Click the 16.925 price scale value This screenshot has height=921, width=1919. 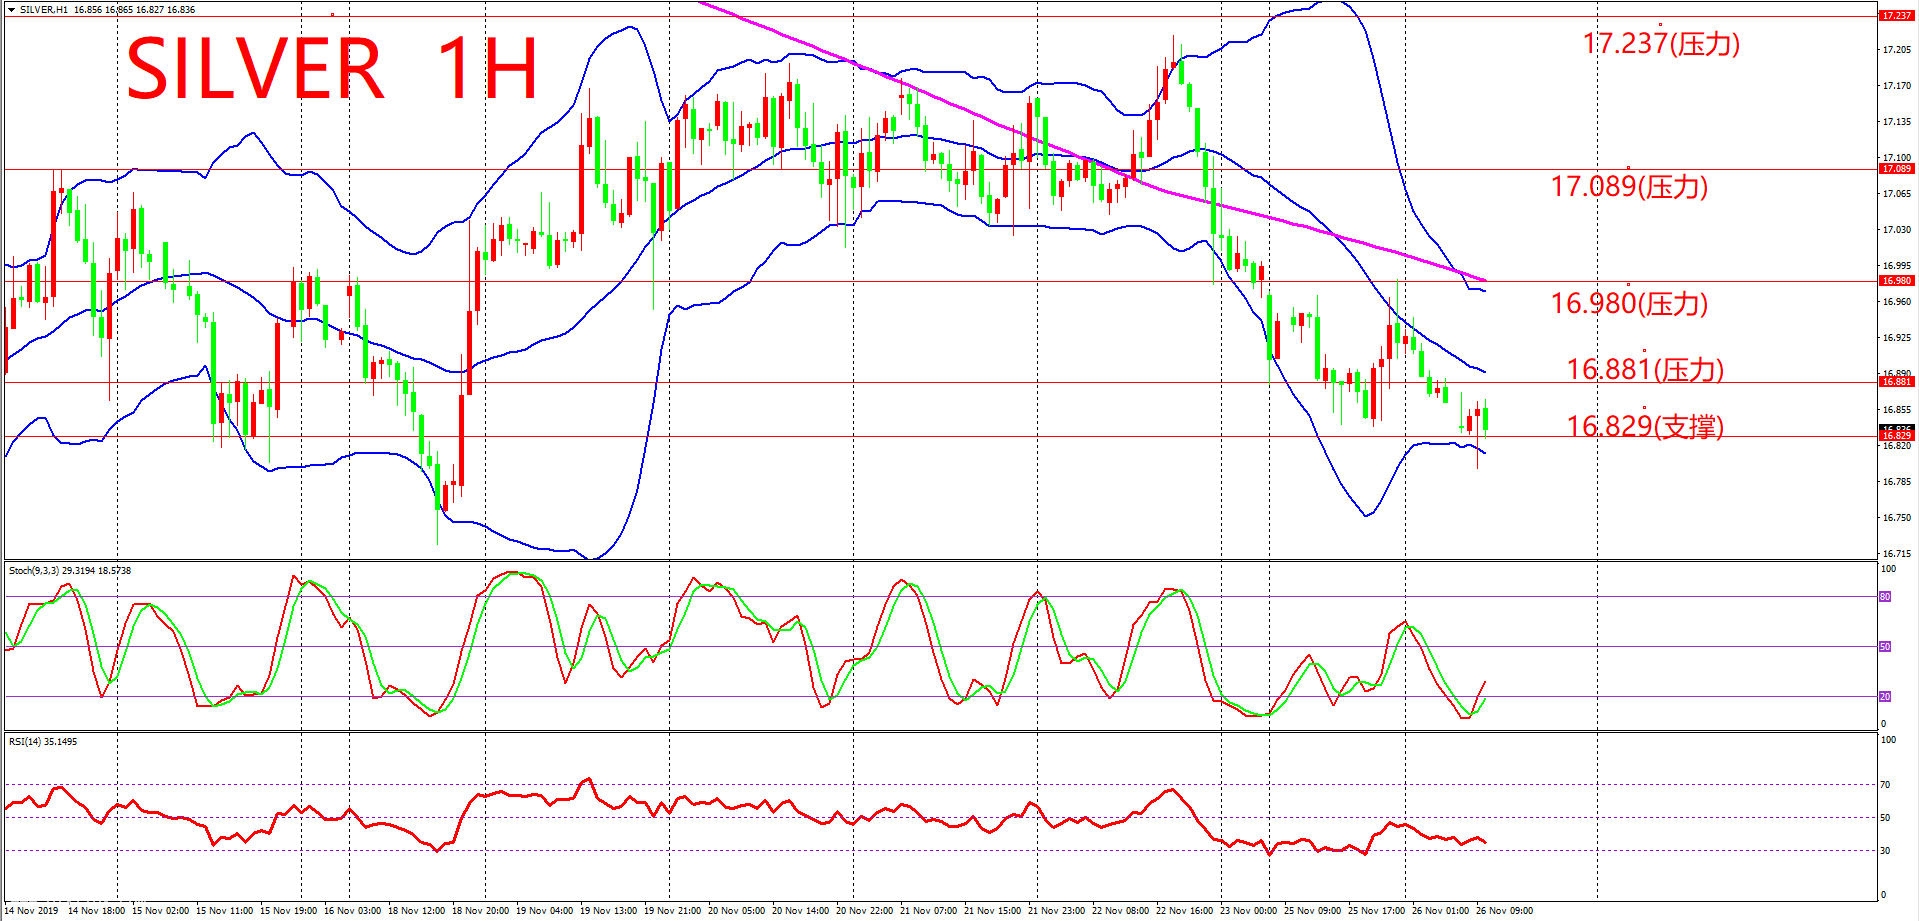1896,338
